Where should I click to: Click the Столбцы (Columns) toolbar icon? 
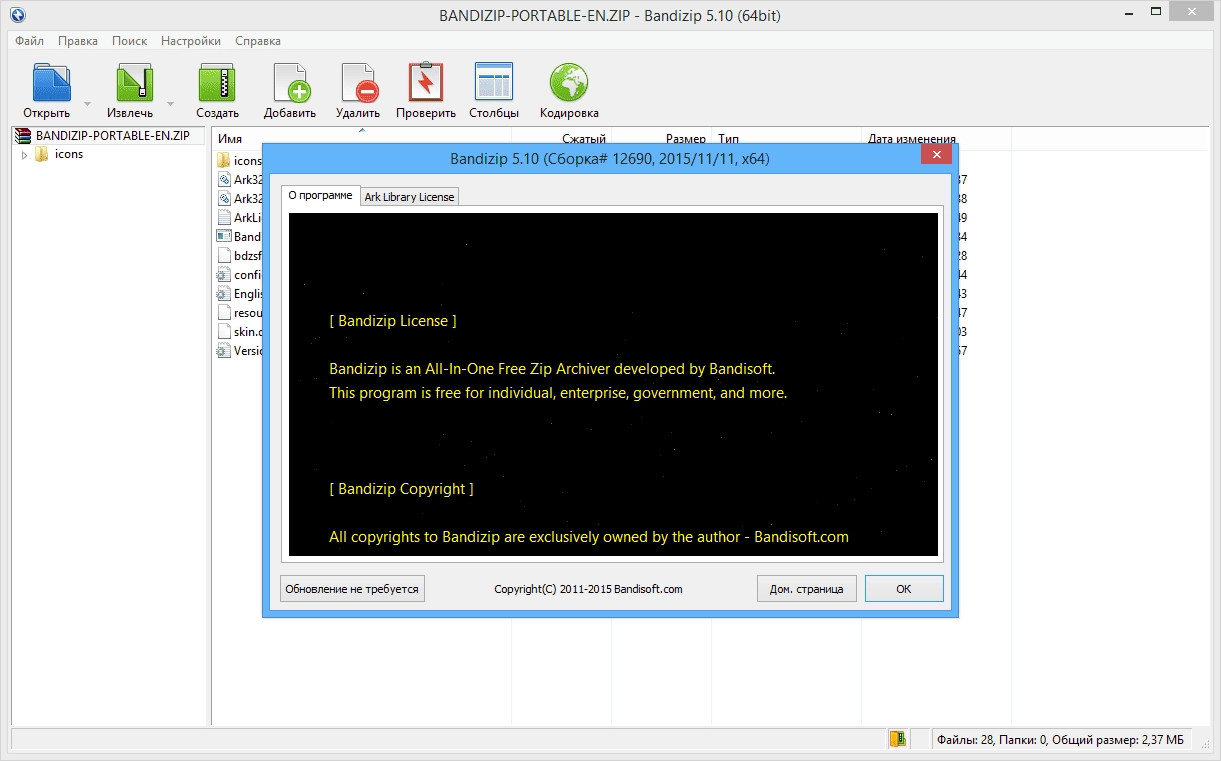click(x=494, y=82)
